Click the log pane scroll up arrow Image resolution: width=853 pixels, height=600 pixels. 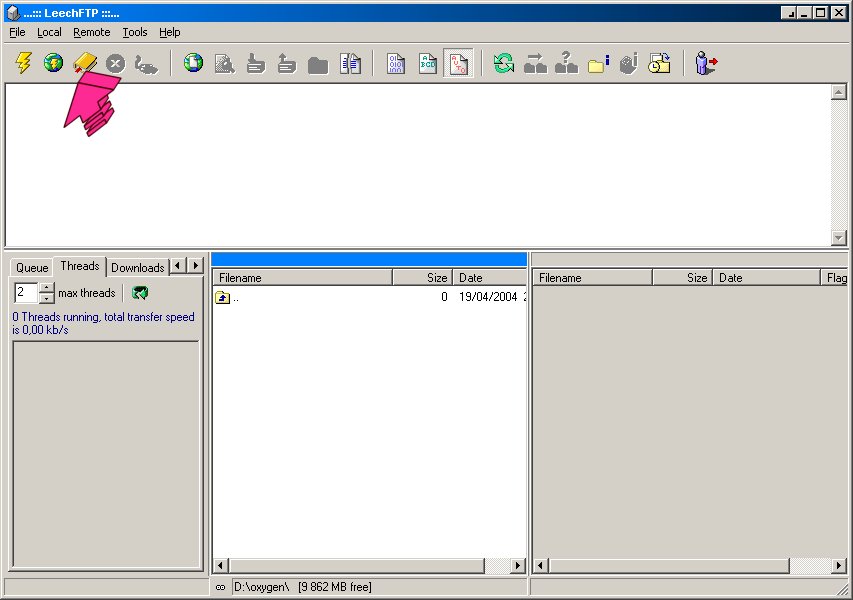coord(839,92)
